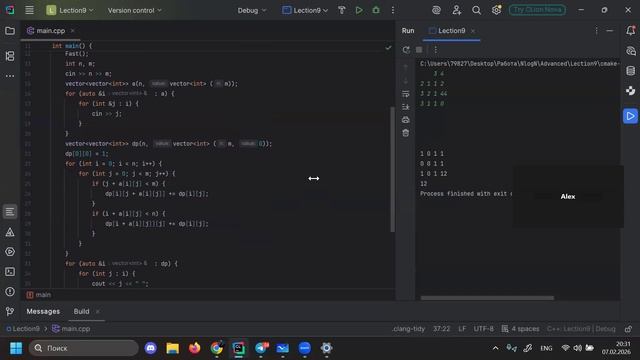Expand the Version control dropdown
This screenshot has height=360, width=640.
click(x=134, y=10)
